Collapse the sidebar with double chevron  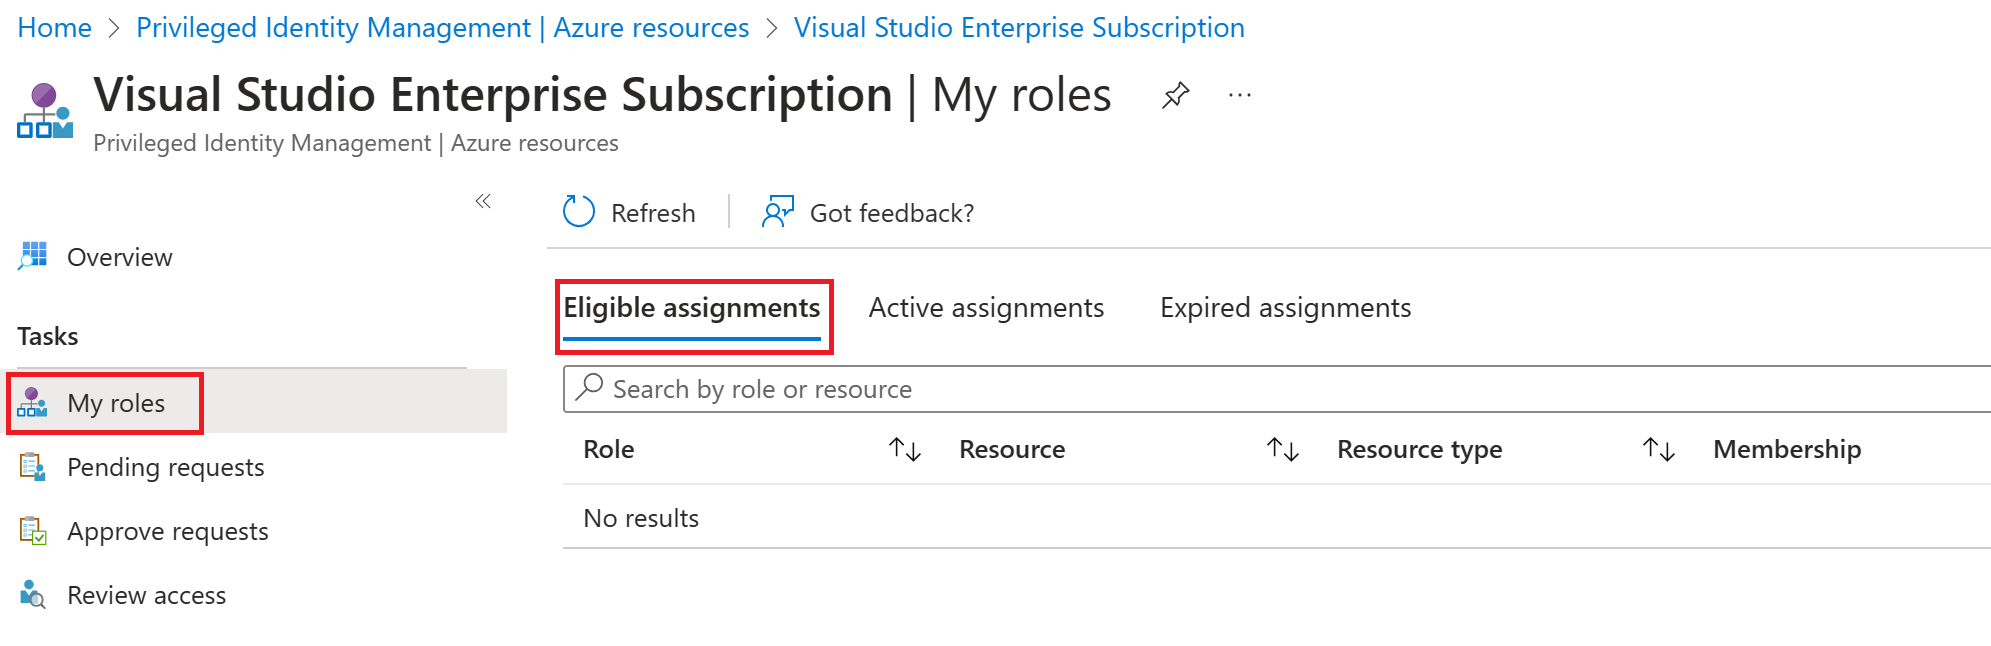[483, 201]
